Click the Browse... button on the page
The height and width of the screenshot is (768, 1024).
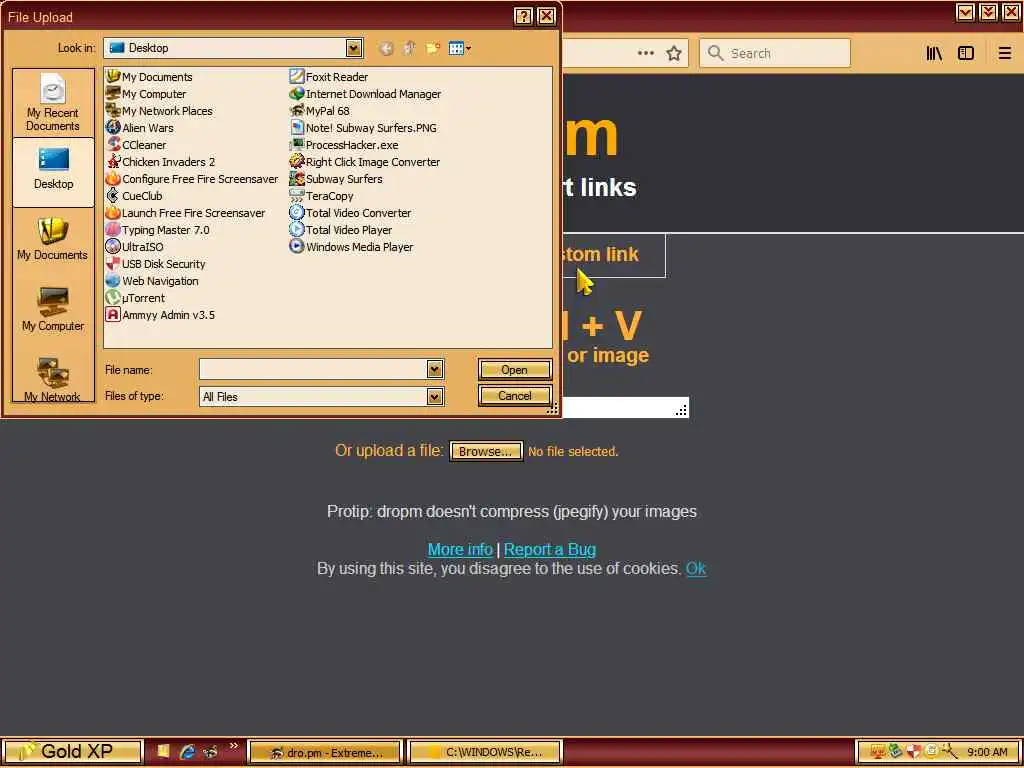point(485,451)
